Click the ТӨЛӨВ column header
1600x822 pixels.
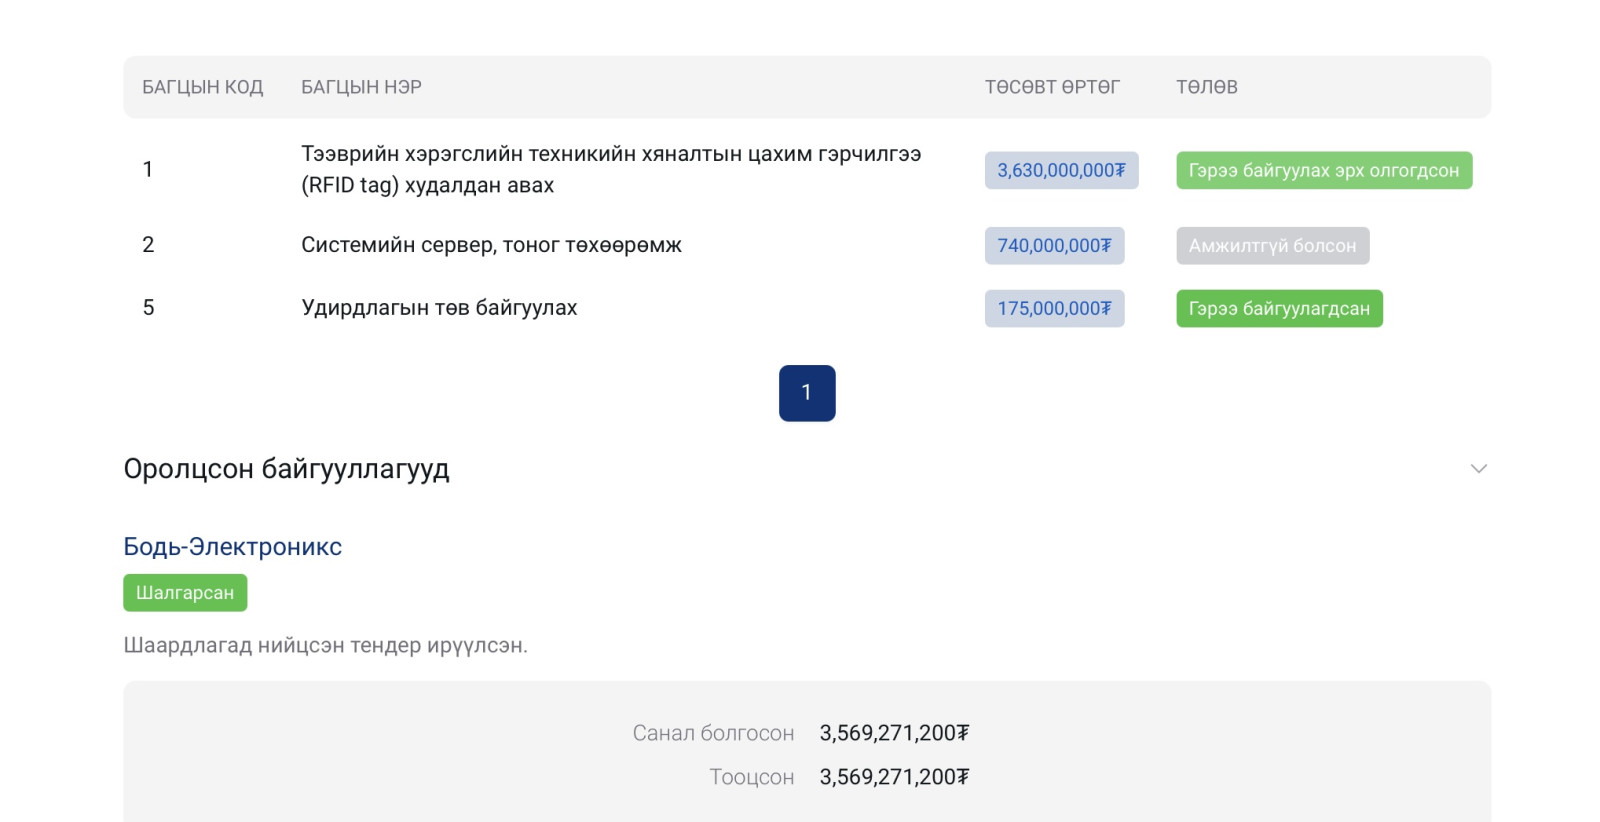coord(1206,88)
